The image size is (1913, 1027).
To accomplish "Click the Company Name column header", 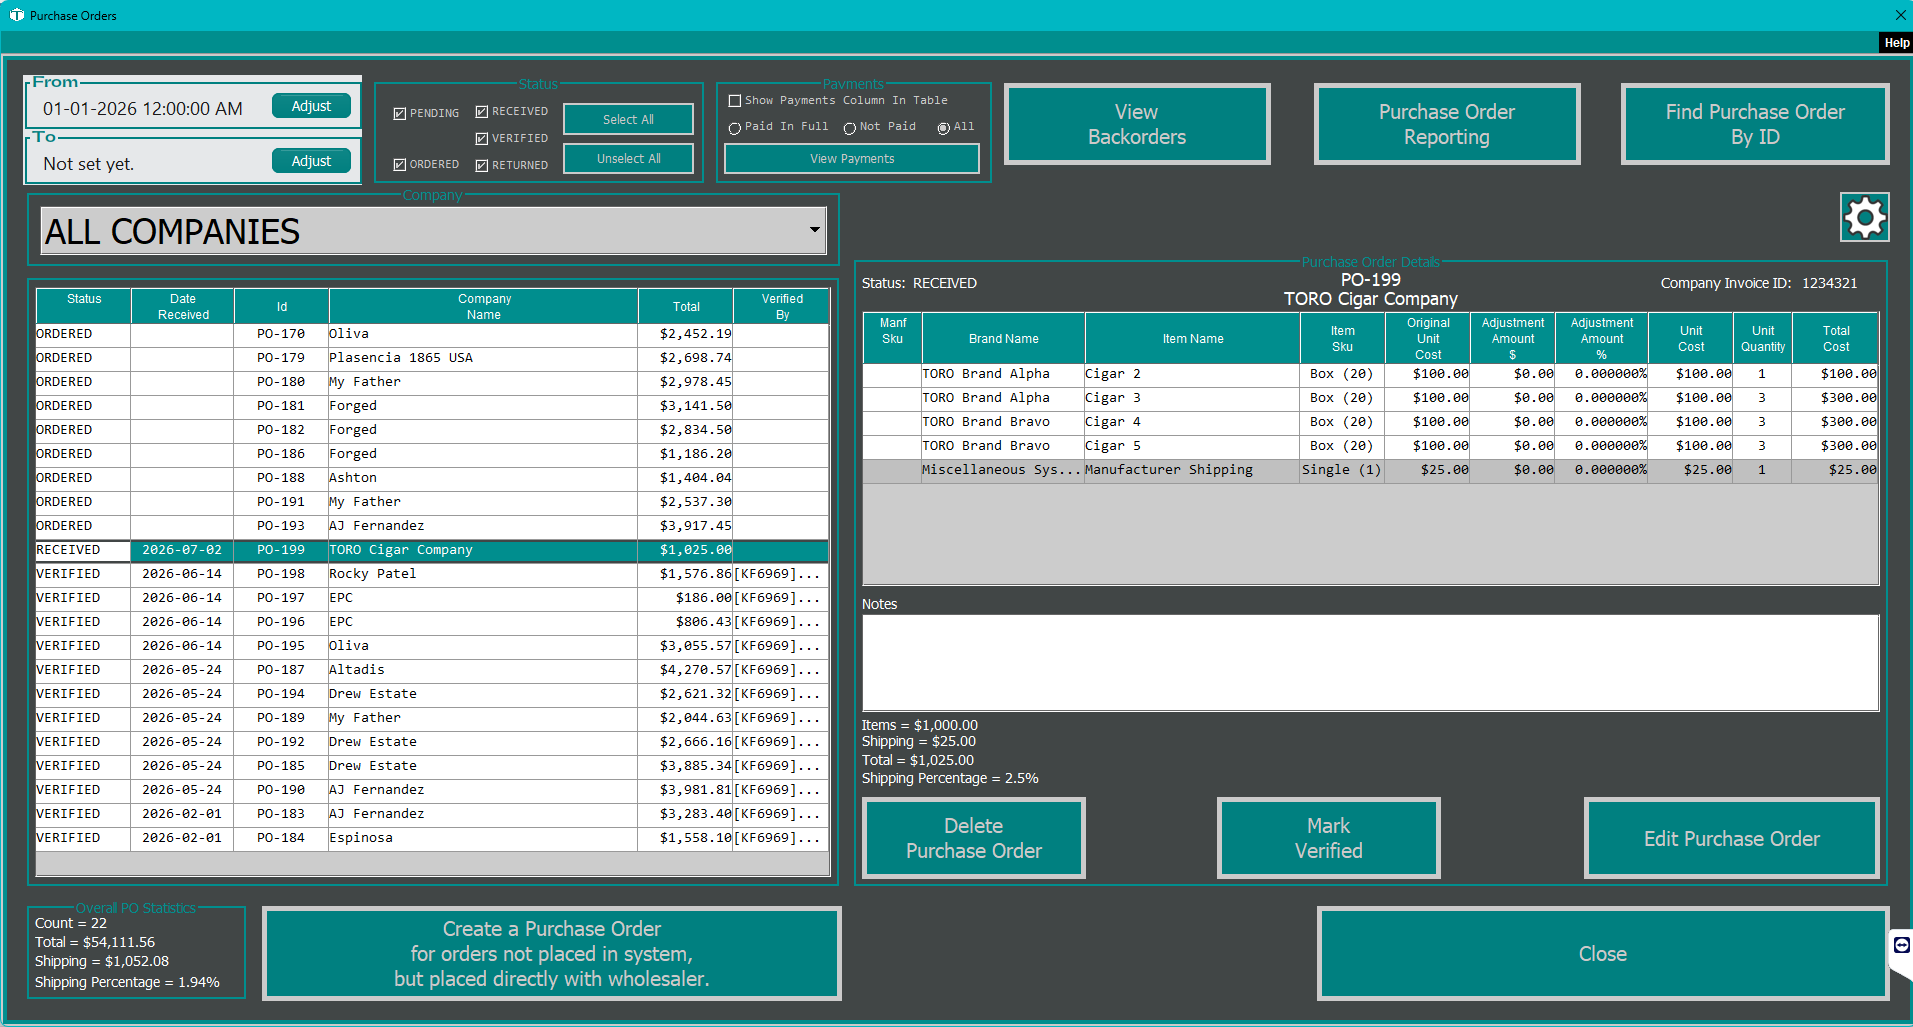I will 484,306.
